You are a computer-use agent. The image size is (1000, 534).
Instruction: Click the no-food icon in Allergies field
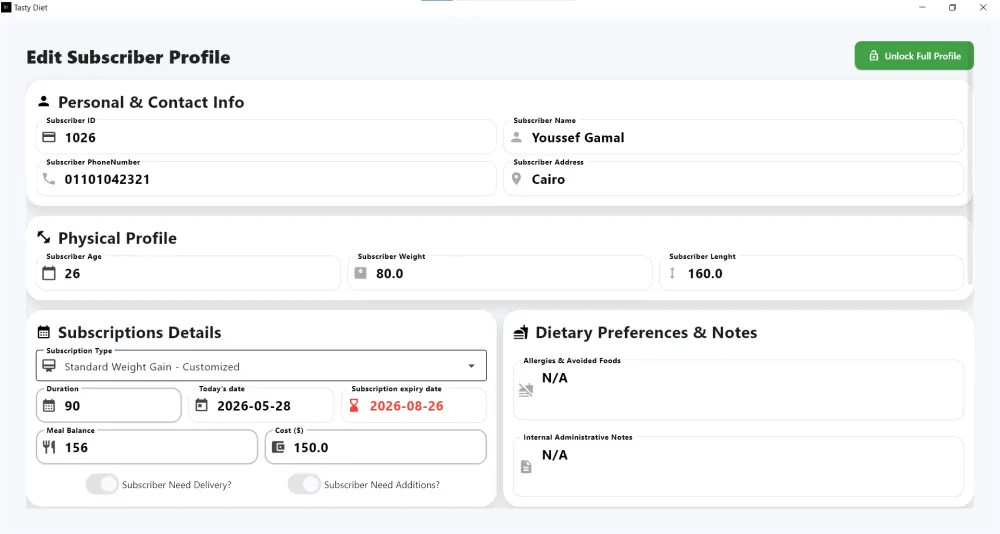(526, 390)
